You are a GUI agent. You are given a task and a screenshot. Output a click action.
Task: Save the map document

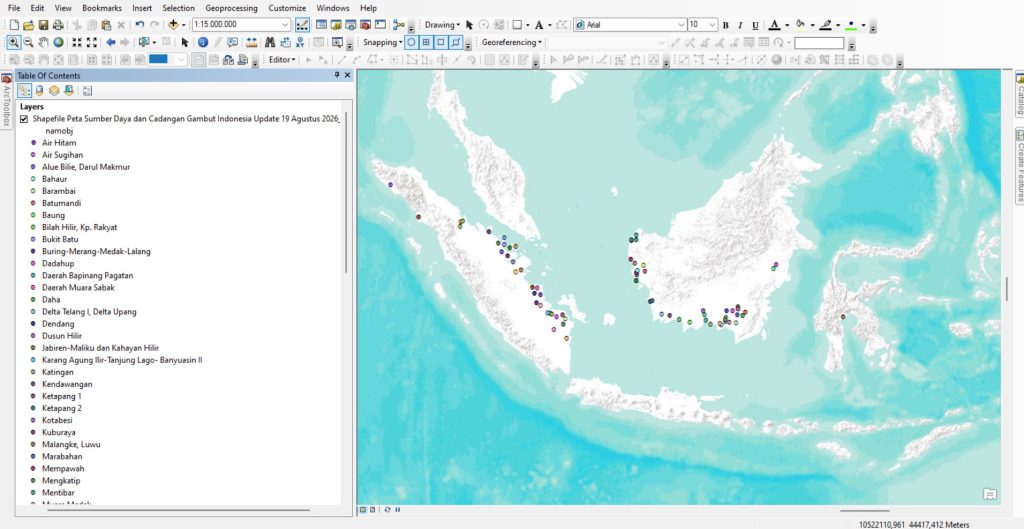tap(43, 25)
